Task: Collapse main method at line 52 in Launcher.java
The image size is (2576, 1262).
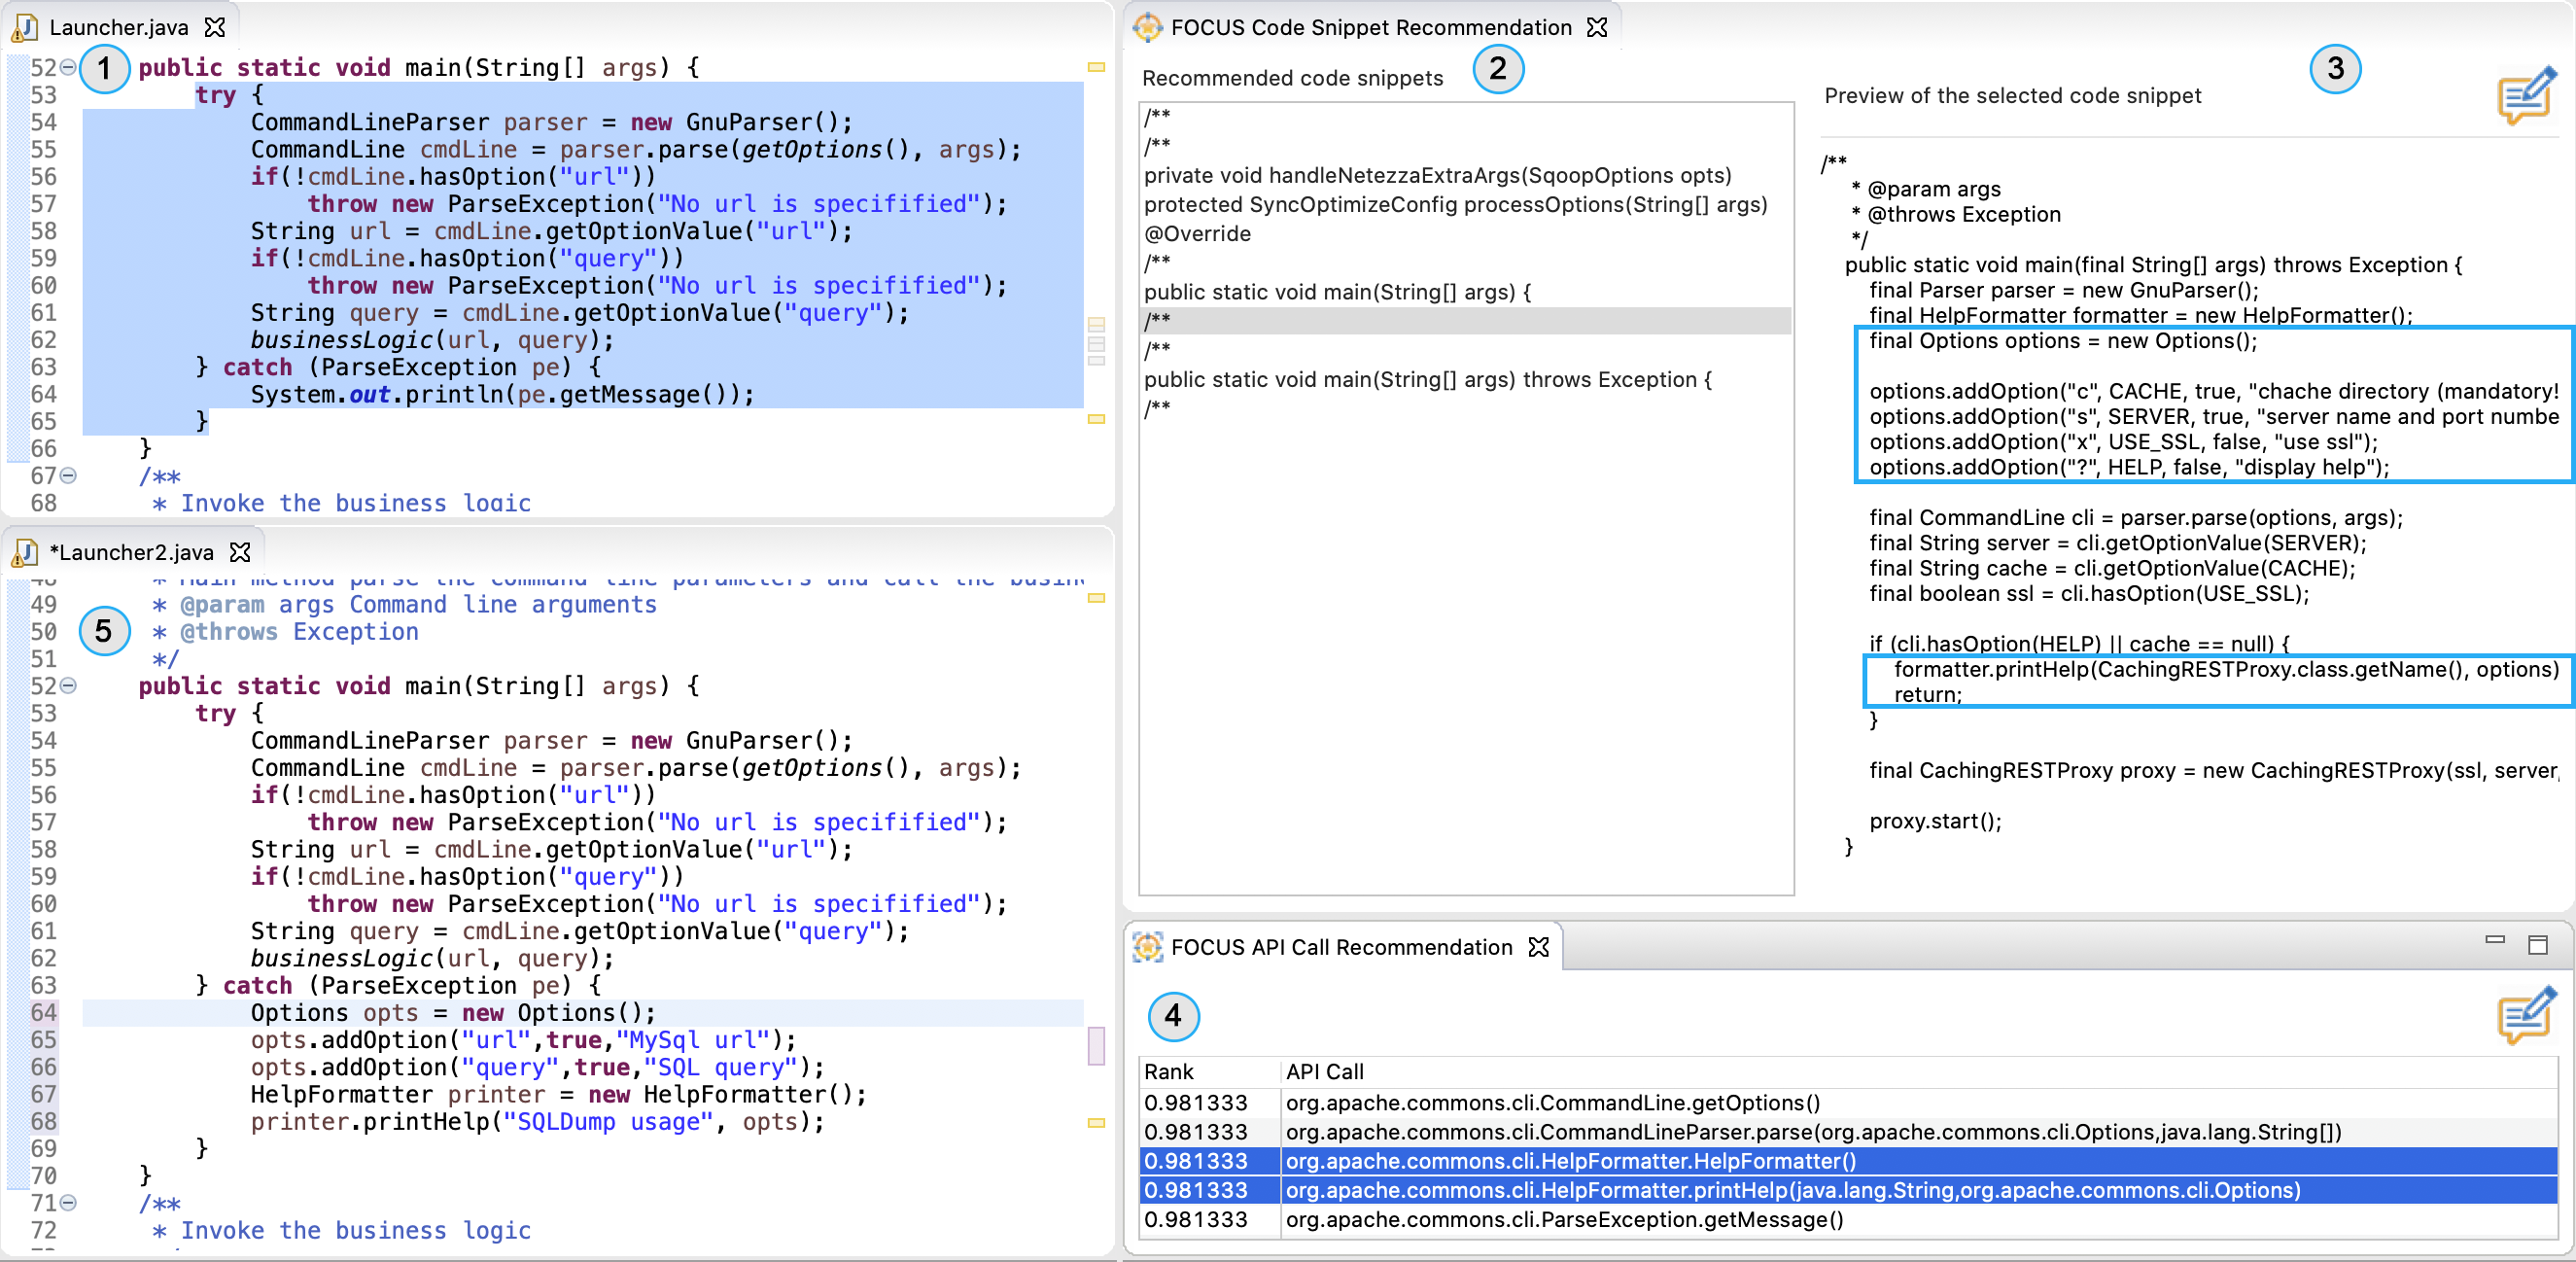Action: (68, 67)
